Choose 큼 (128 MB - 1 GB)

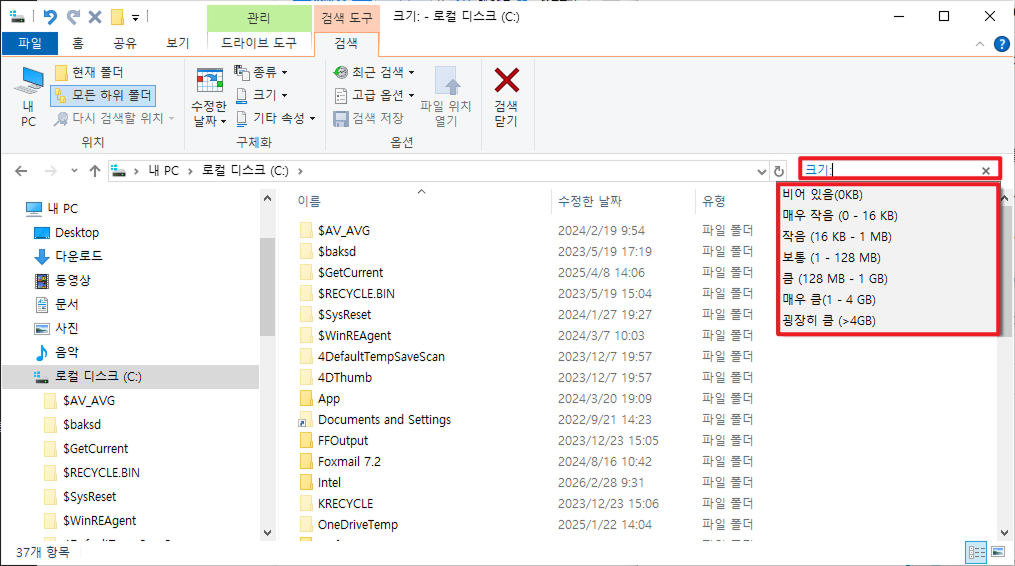coord(887,278)
